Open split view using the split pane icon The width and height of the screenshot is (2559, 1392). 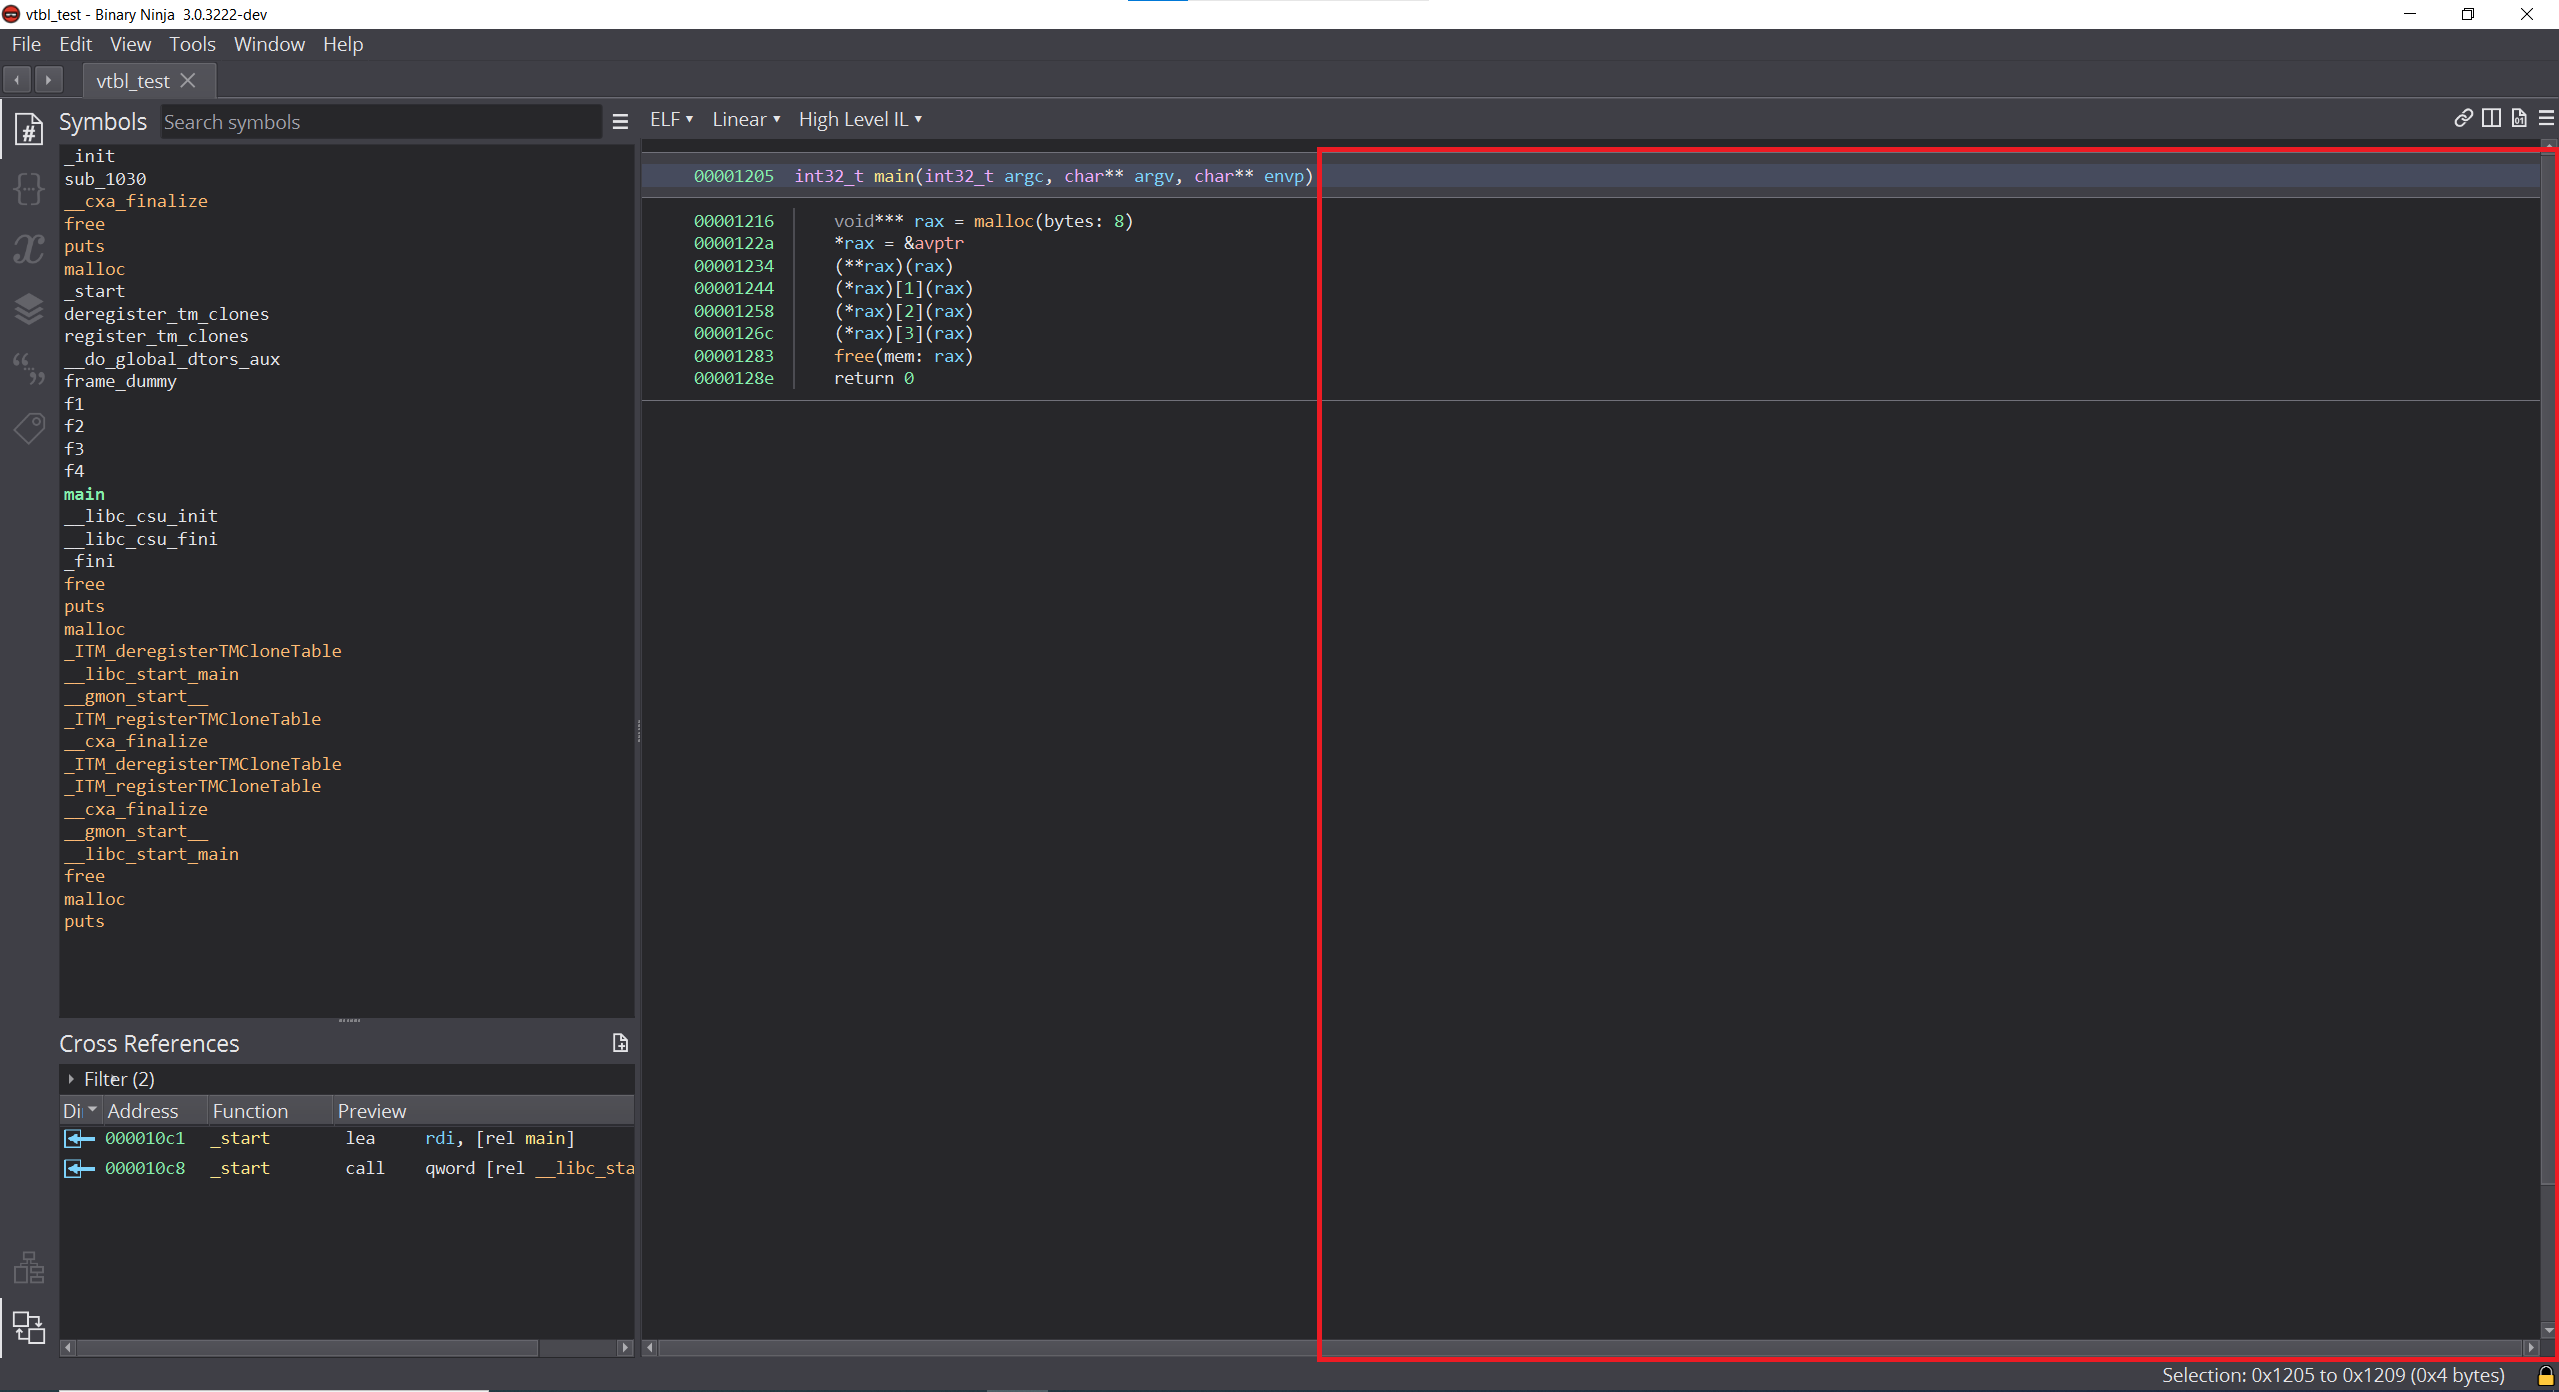pos(2491,118)
